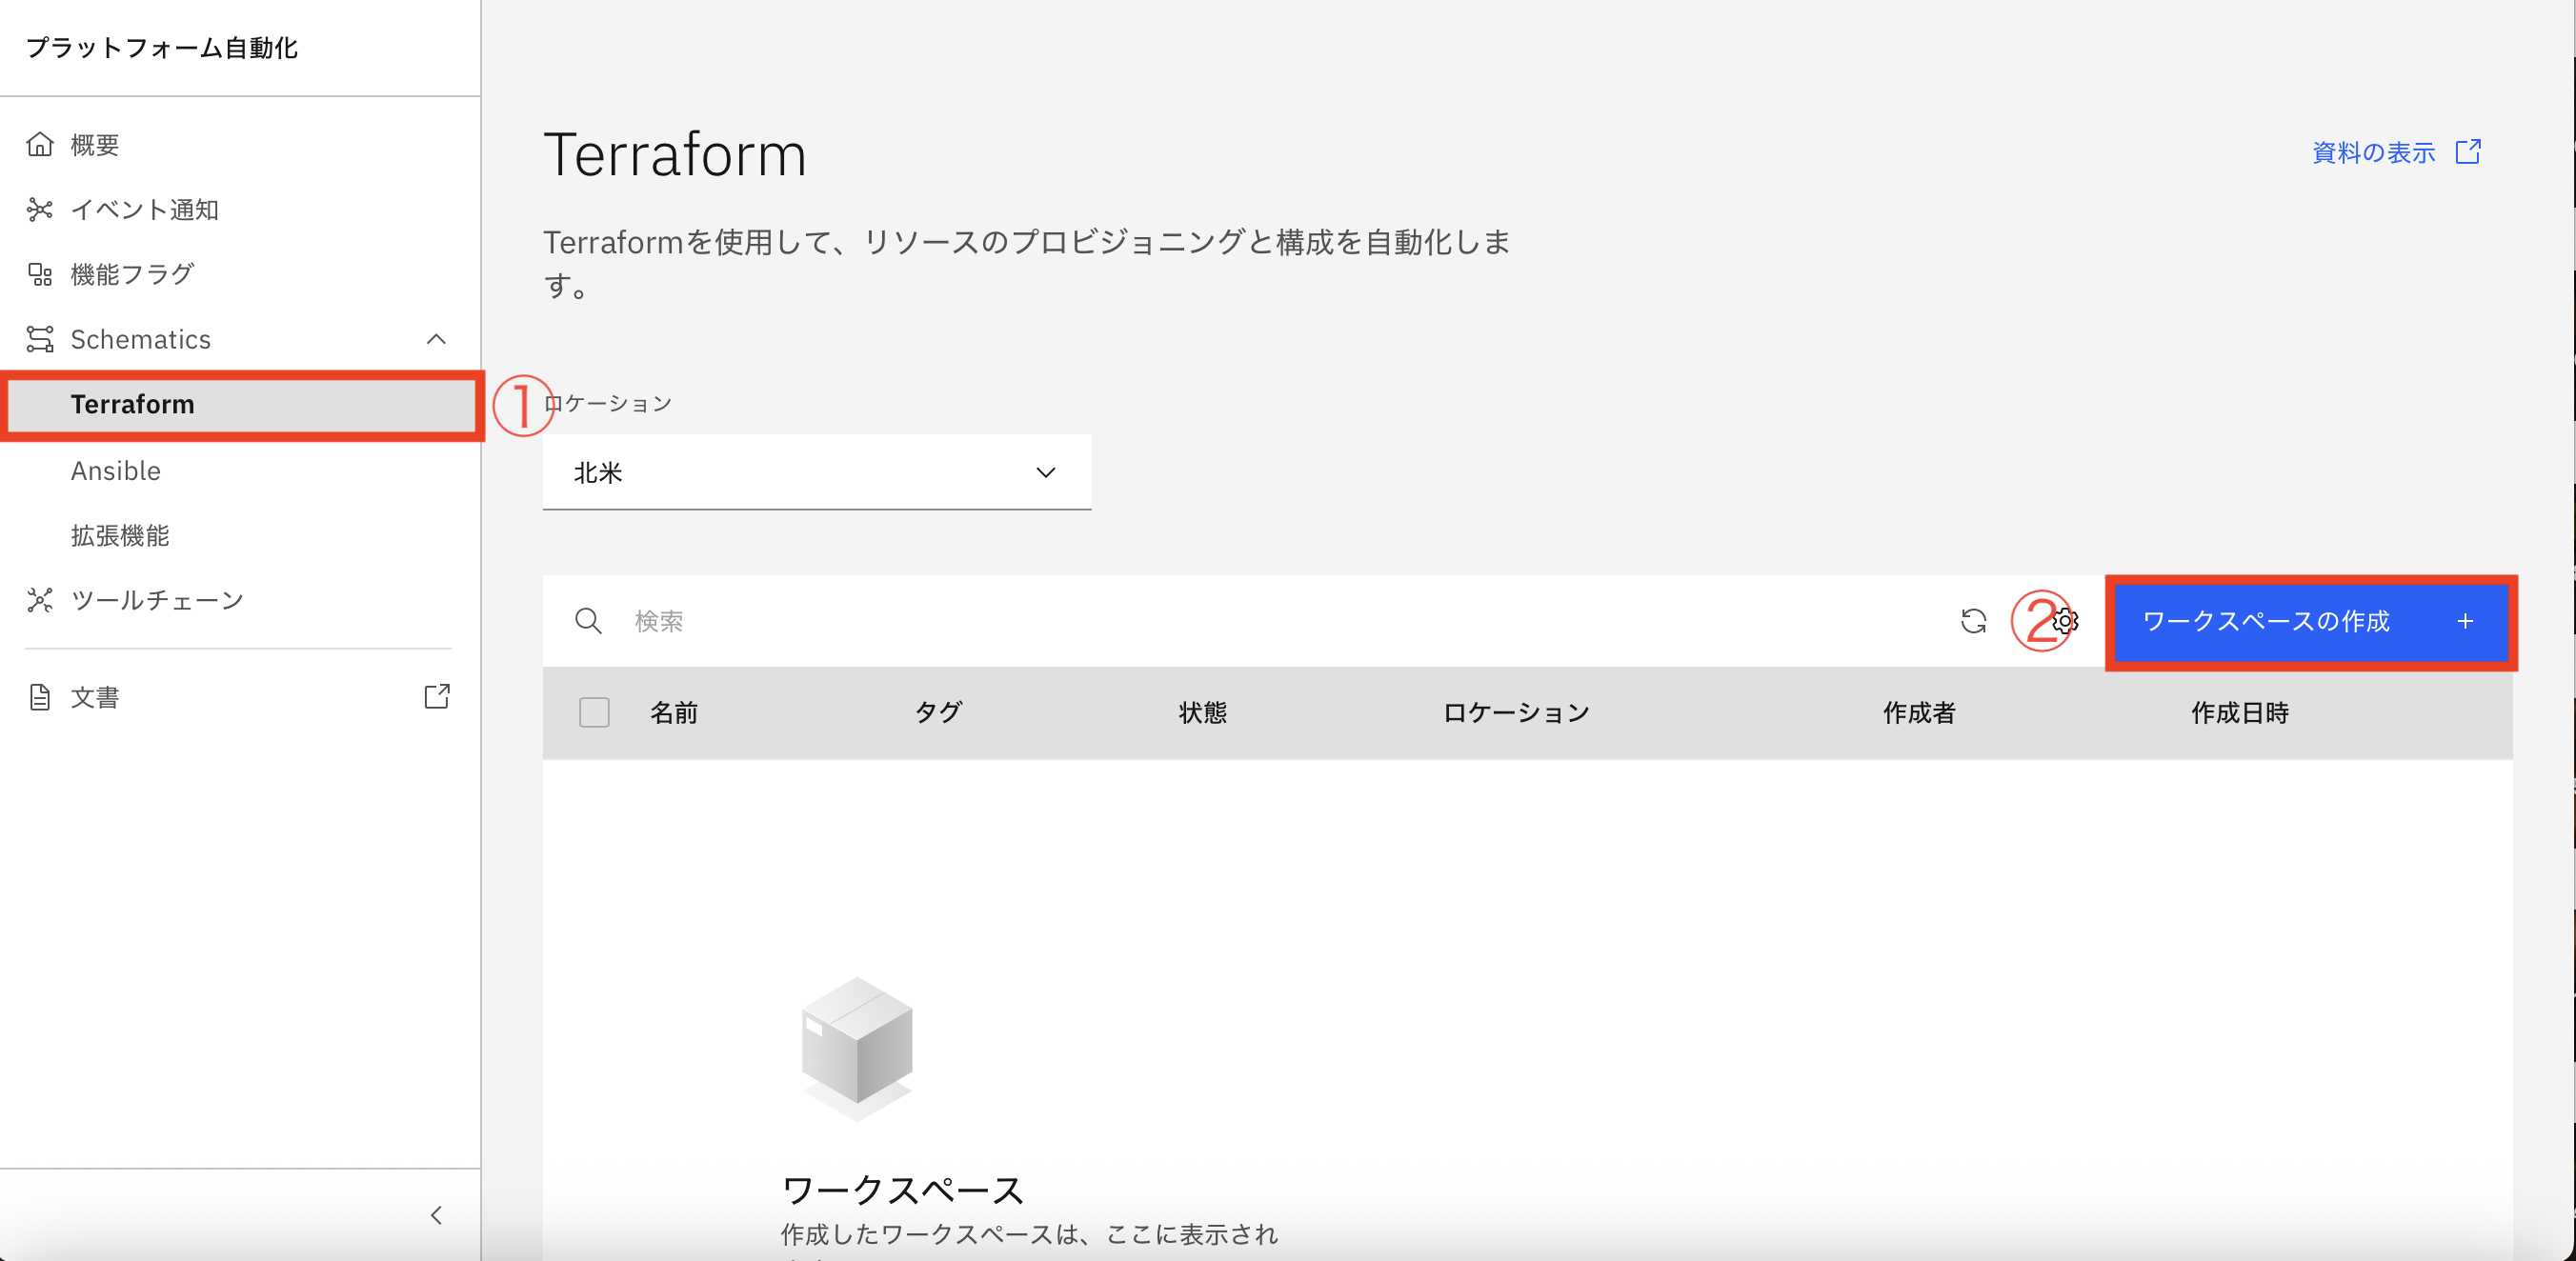Select Ansible in the sidebar

tap(115, 470)
